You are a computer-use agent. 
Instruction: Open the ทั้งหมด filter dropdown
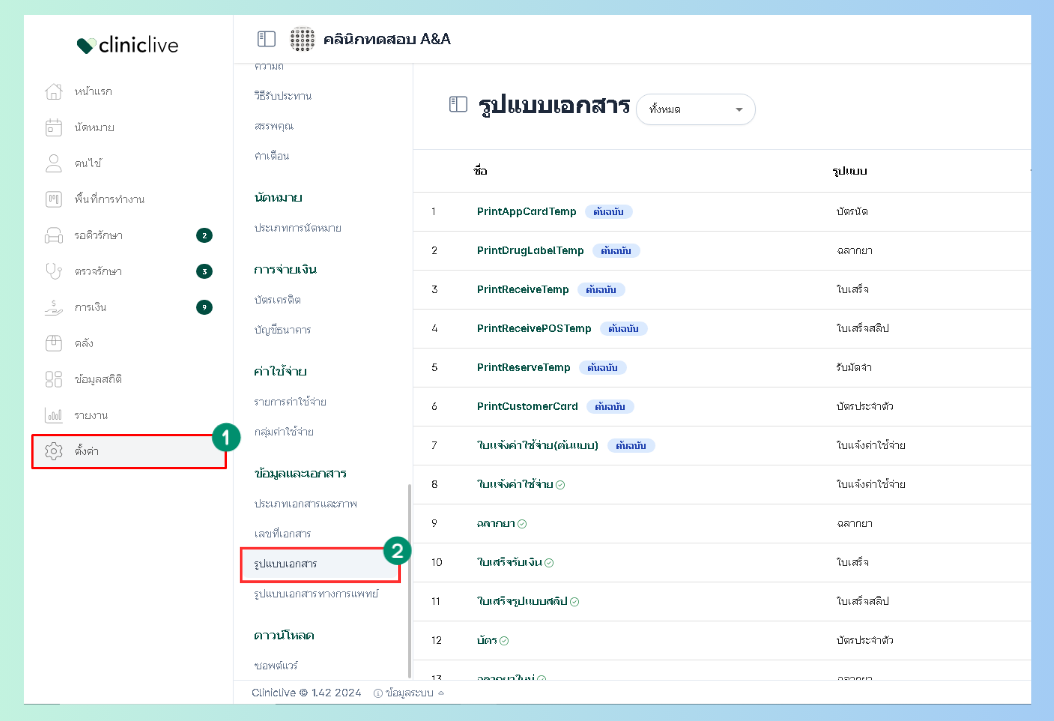(696, 109)
